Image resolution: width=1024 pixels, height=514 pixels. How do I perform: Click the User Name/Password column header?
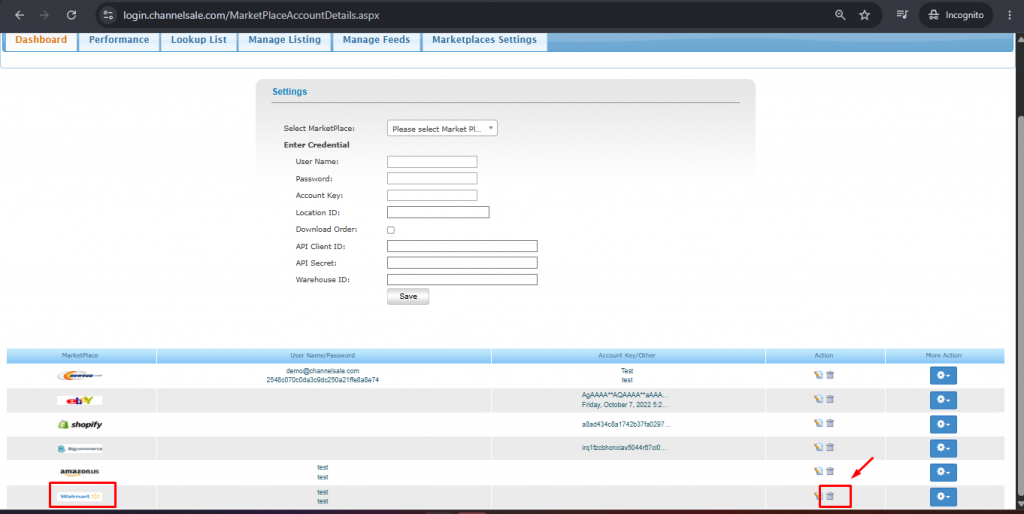click(x=323, y=355)
